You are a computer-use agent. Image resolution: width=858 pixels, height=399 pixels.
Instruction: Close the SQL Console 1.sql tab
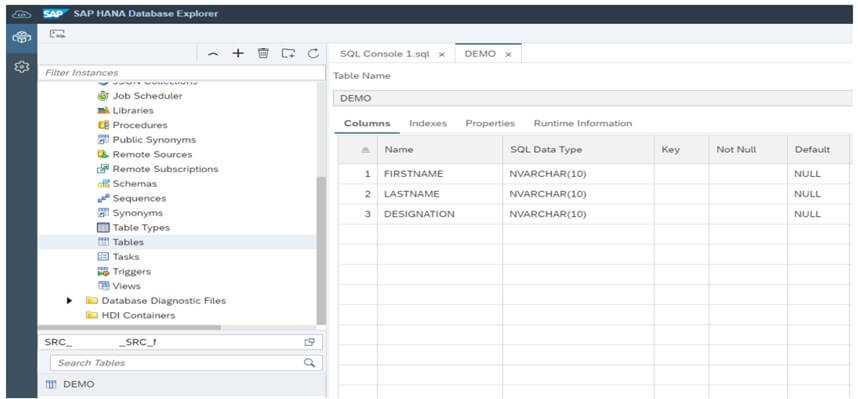[x=442, y=55]
